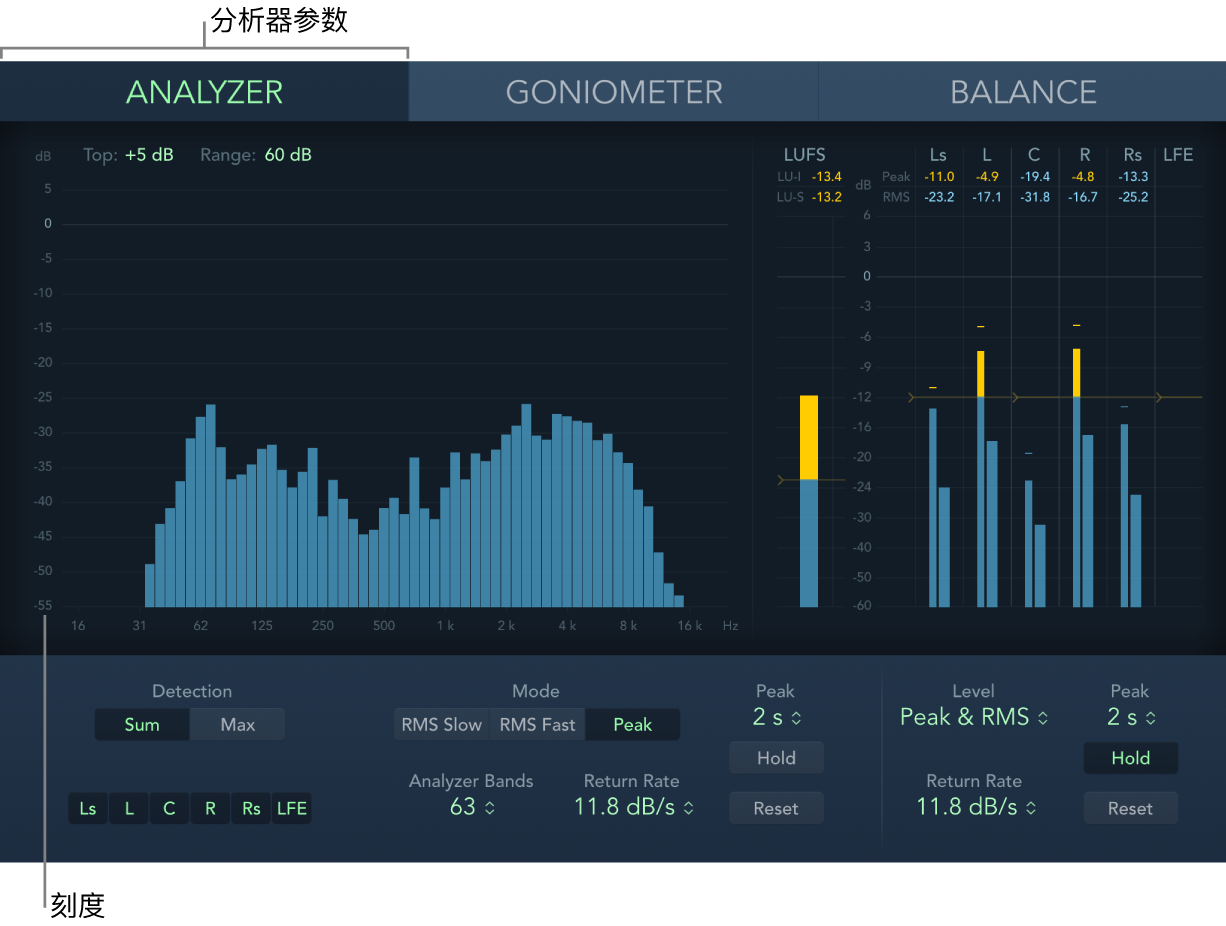This screenshot has height=926, width=1226.
Task: Click the L RMS value -17.1
Action: point(986,197)
